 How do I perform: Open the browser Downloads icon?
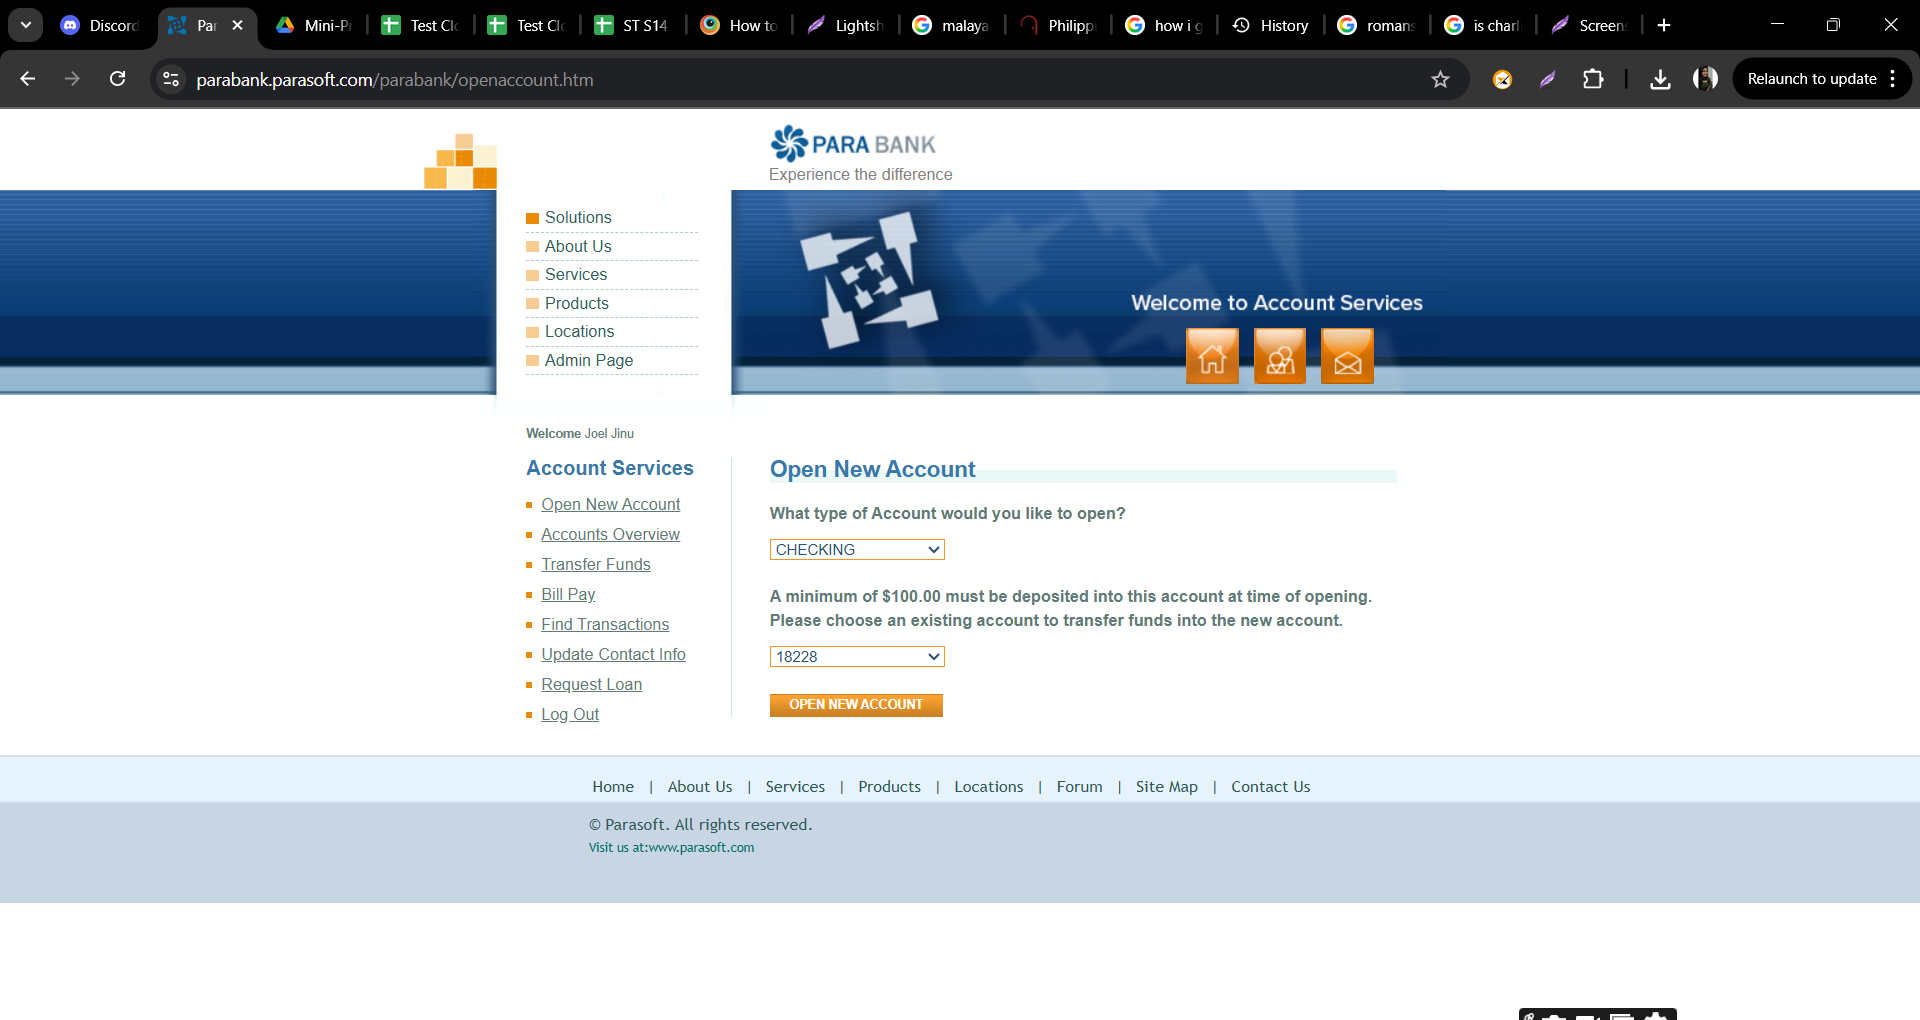[x=1660, y=80]
